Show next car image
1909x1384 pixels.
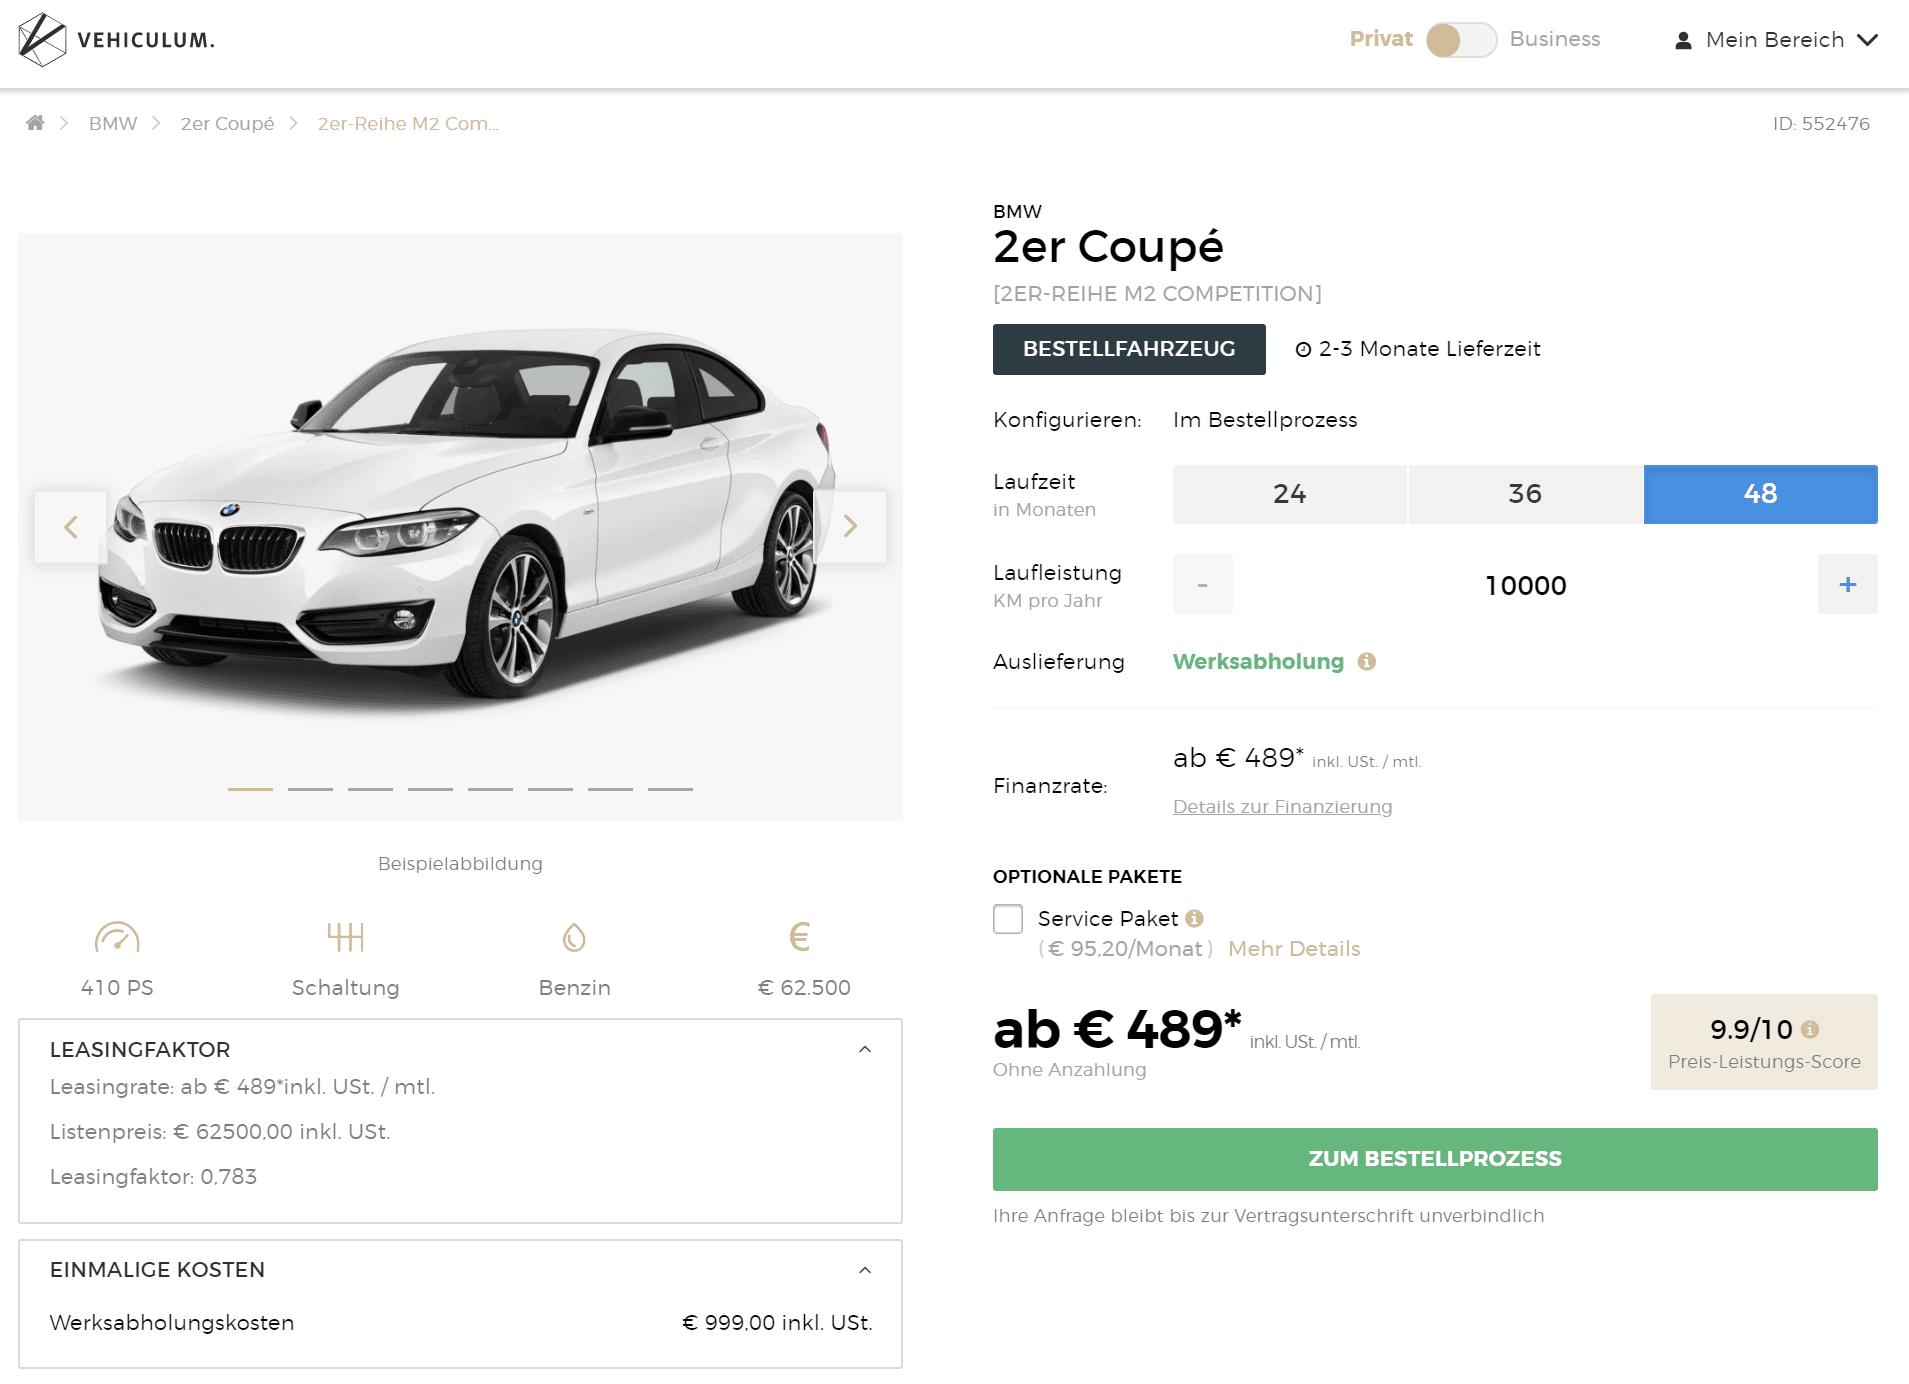coord(850,526)
